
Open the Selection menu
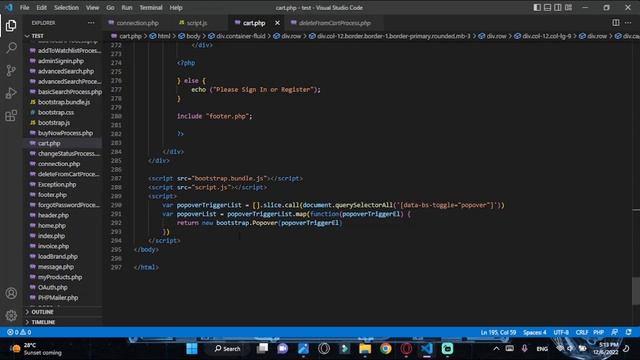[x=66, y=8]
